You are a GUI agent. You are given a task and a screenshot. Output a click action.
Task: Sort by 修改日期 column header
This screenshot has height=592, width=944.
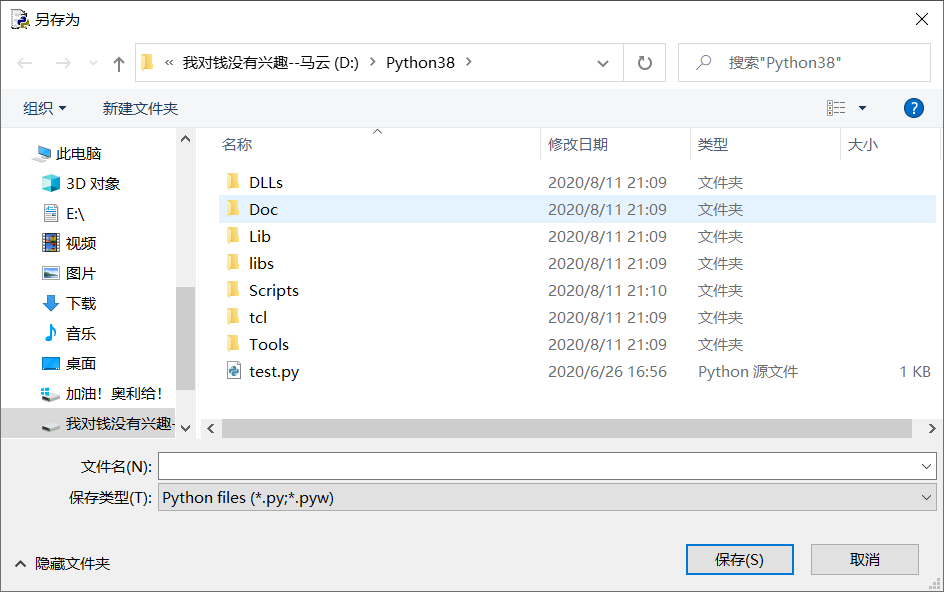click(x=578, y=145)
